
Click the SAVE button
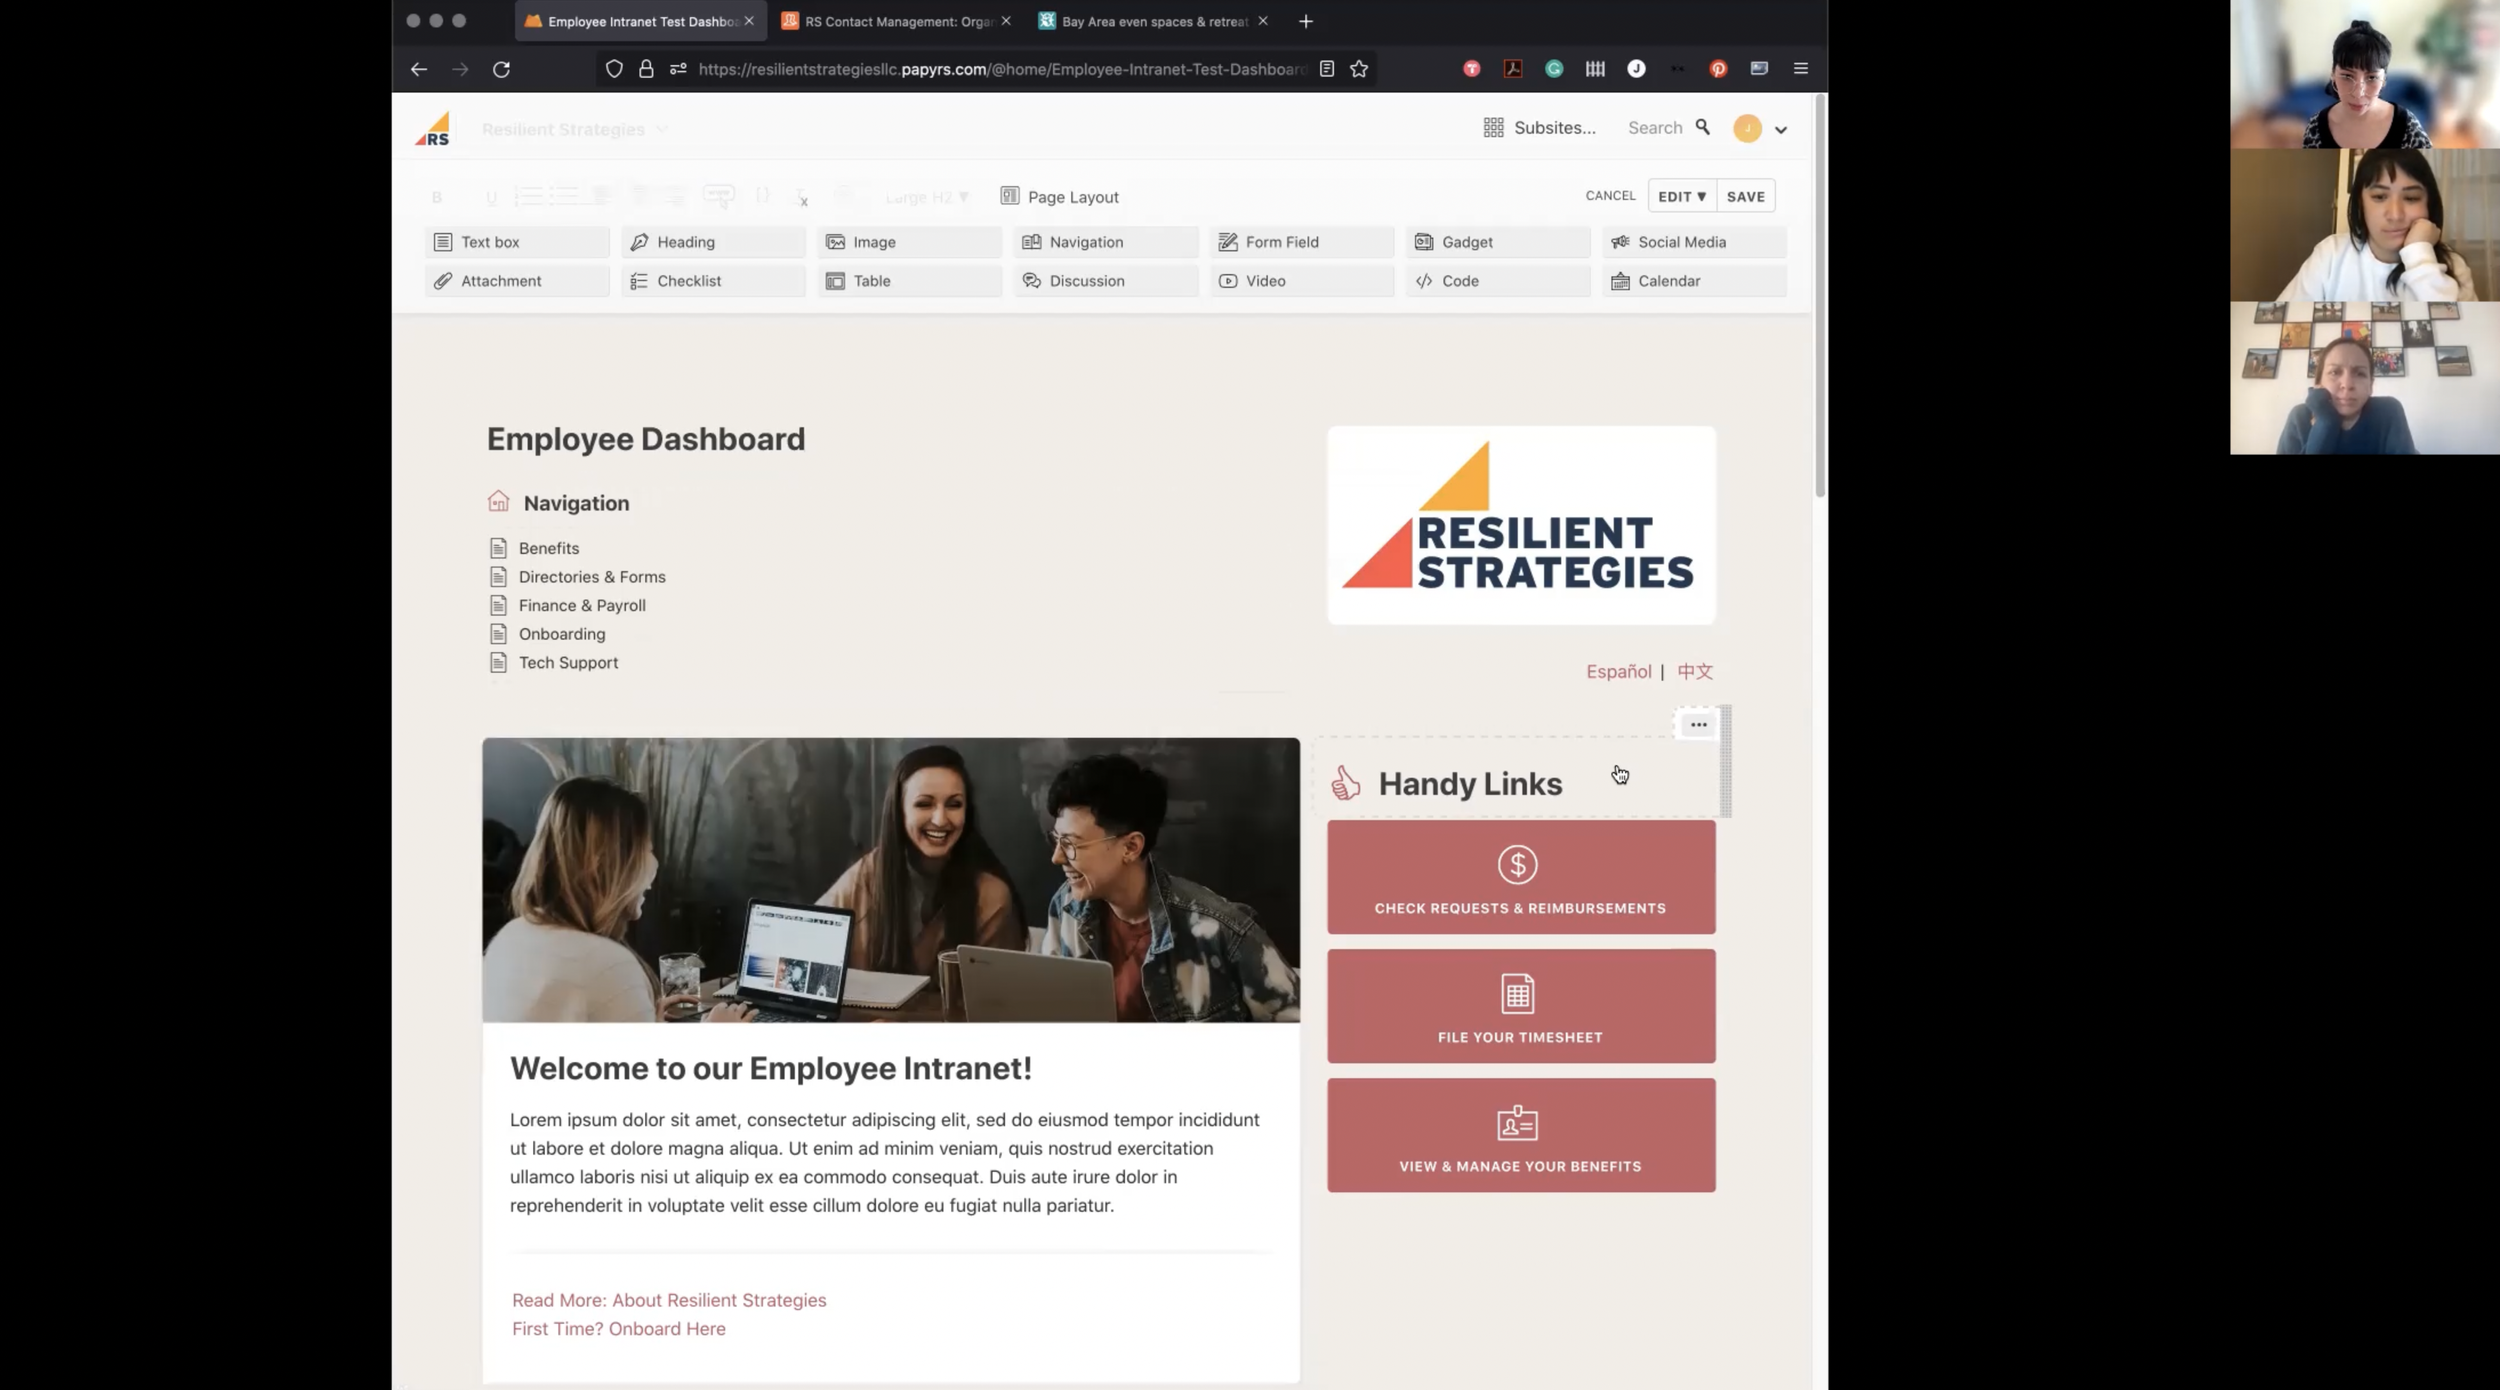(1745, 197)
